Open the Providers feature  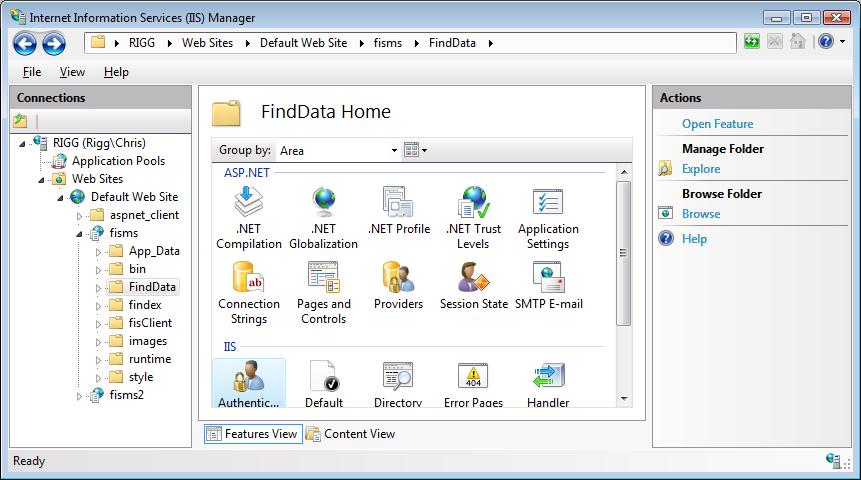[x=399, y=286]
